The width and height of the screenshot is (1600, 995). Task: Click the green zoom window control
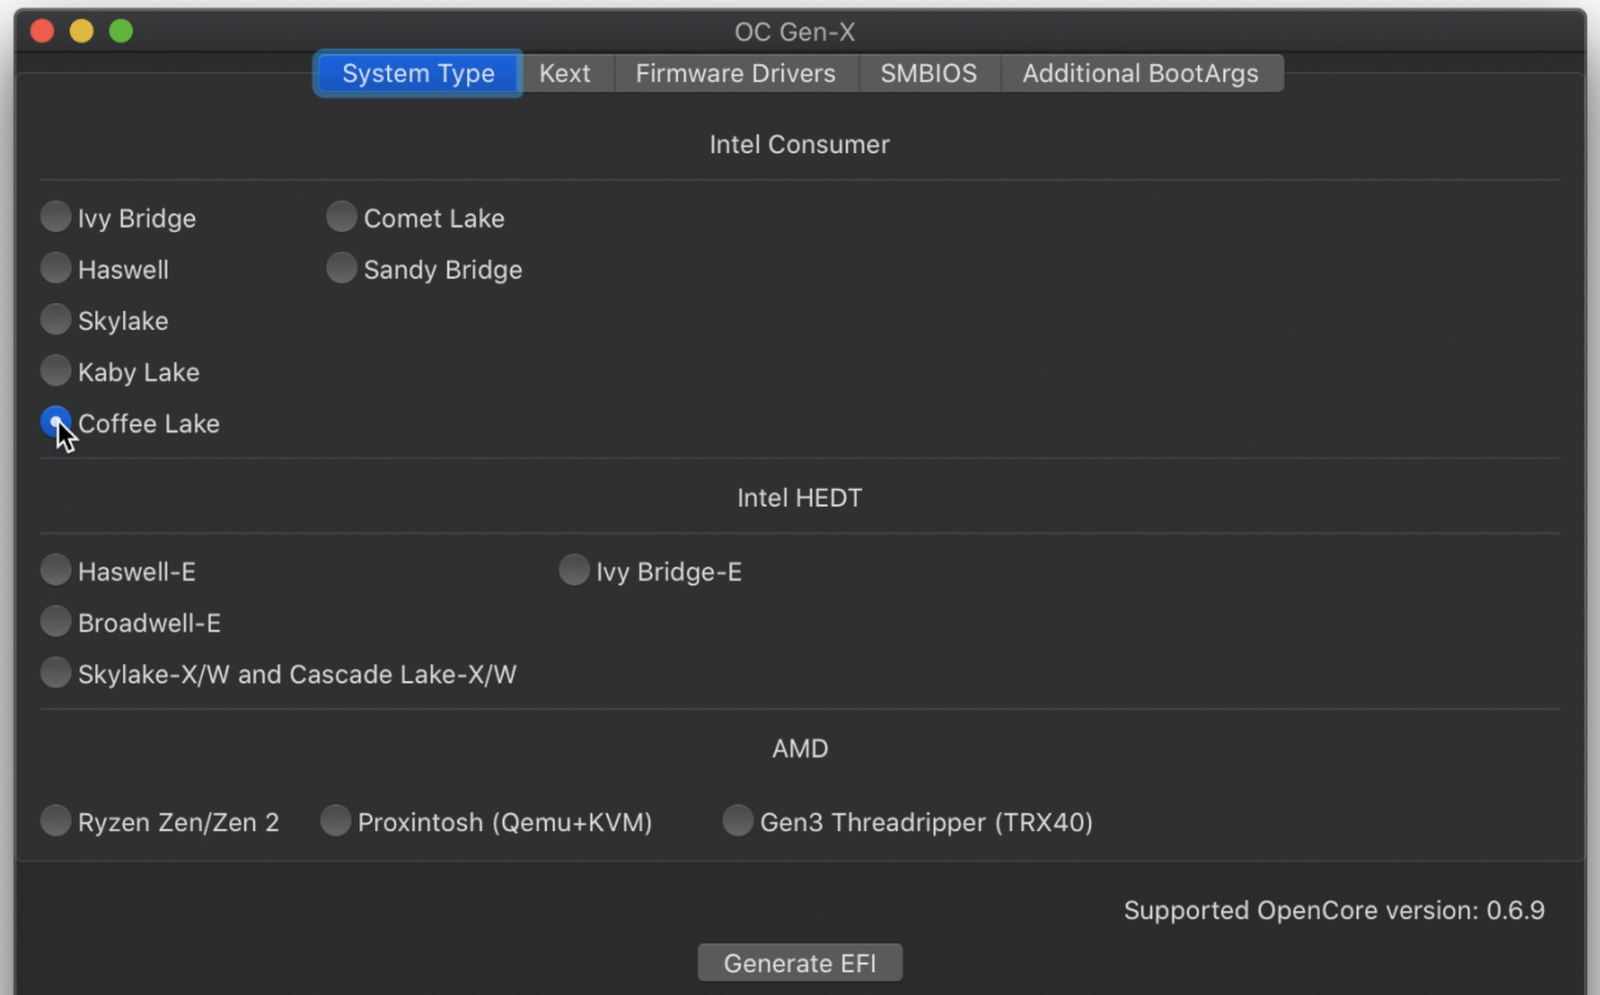point(120,30)
